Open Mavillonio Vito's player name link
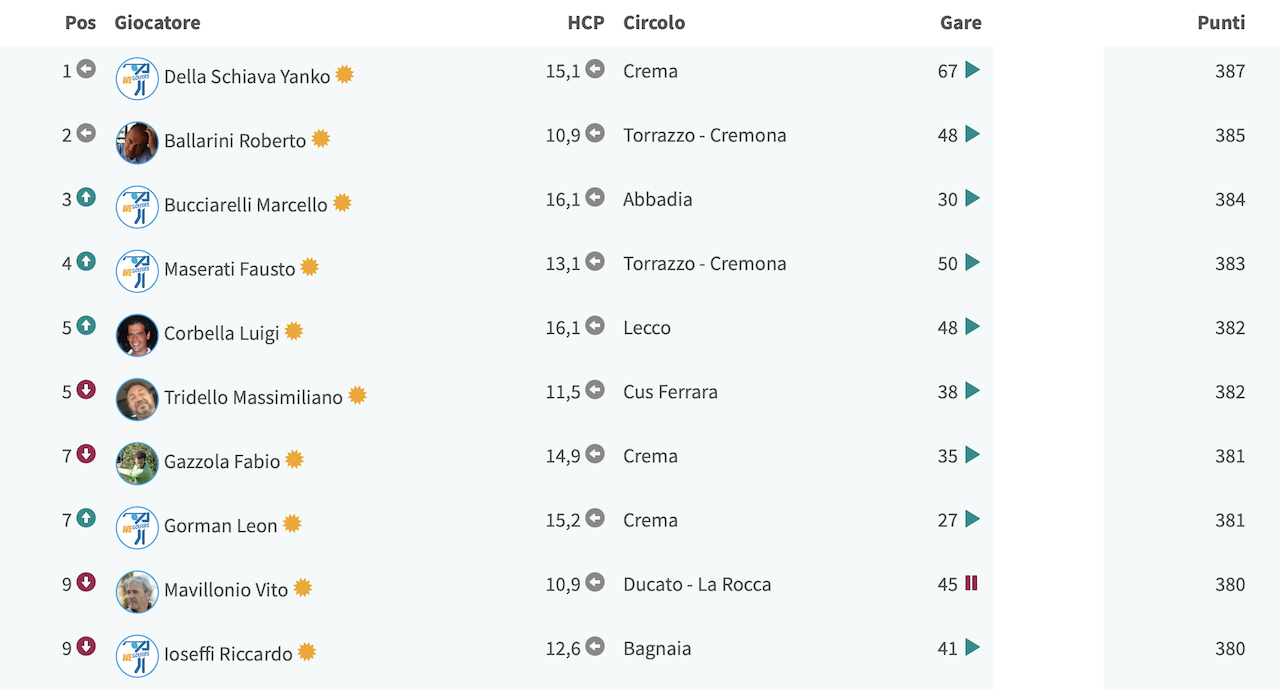1280x690 pixels. click(x=226, y=590)
